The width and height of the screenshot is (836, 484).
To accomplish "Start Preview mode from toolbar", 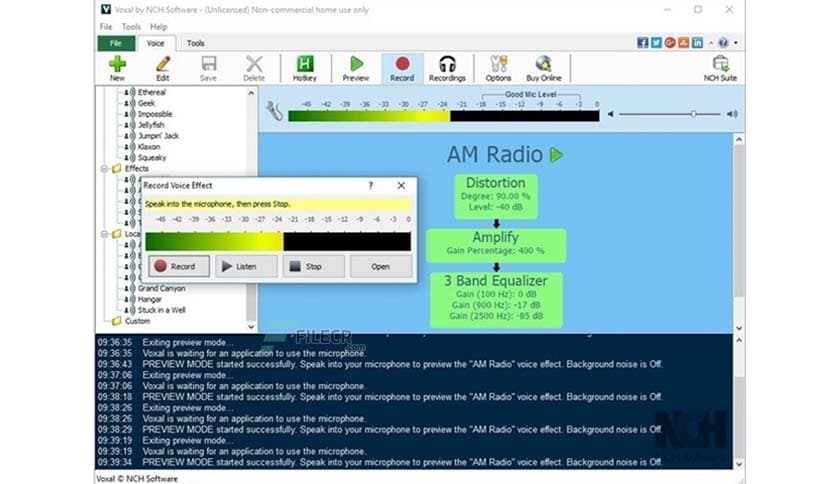I will [x=356, y=68].
